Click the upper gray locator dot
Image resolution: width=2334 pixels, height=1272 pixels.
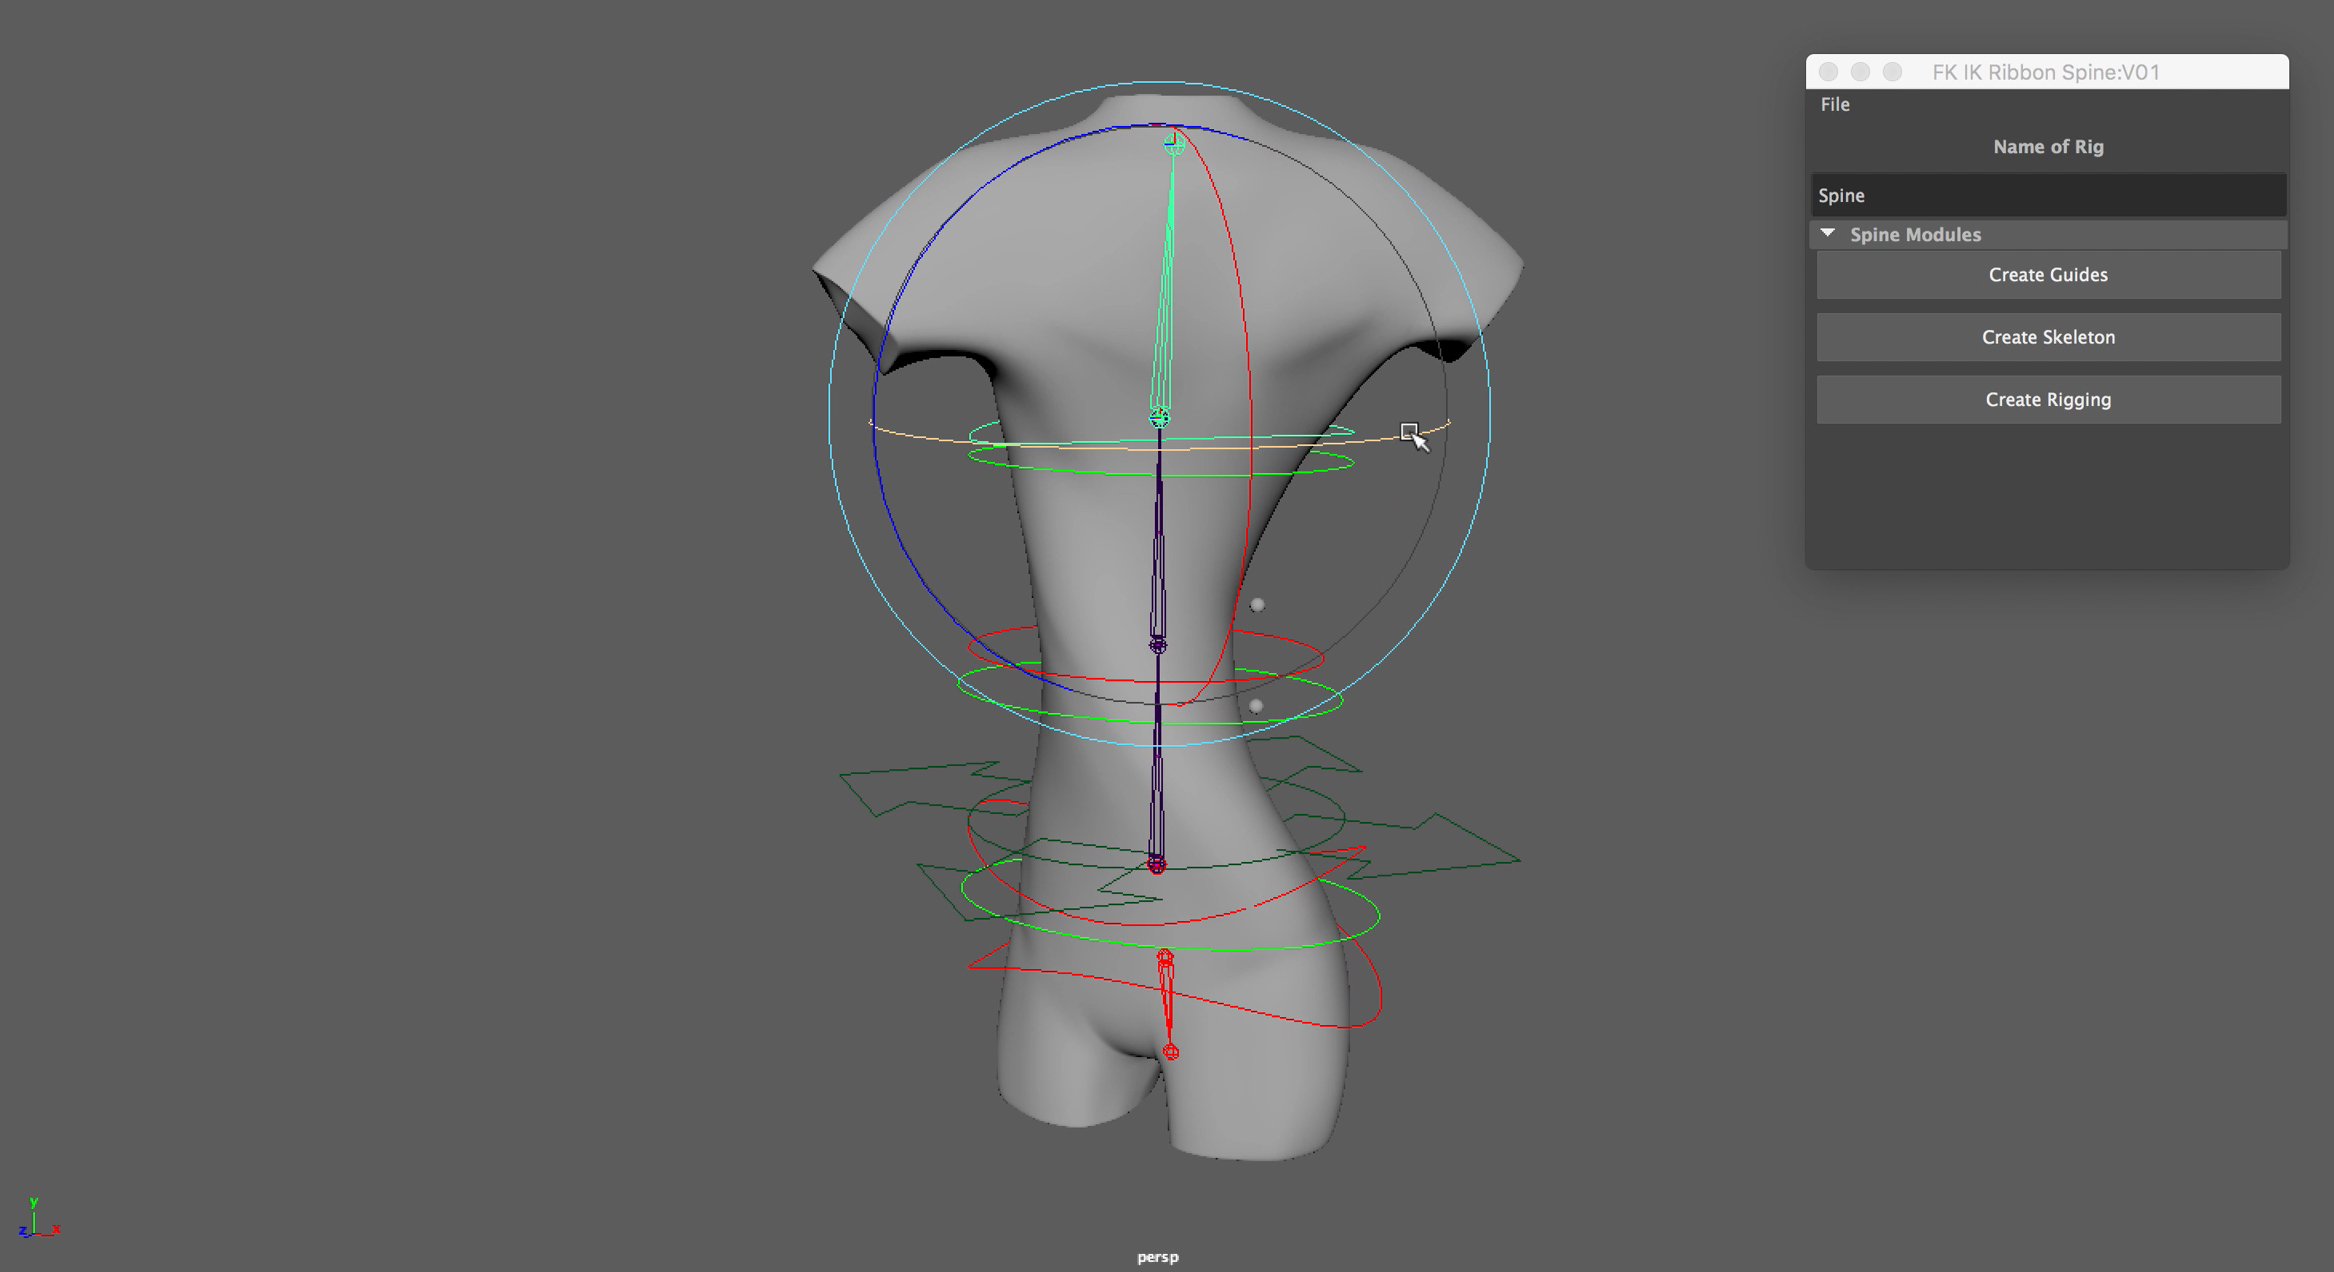1257,605
